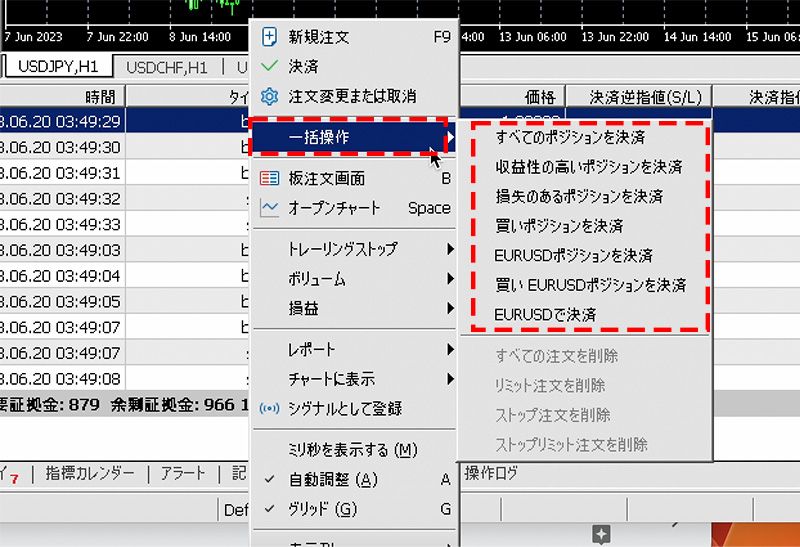
Task: Click the signal icon beside シグナルとして登録
Action: click(x=269, y=409)
